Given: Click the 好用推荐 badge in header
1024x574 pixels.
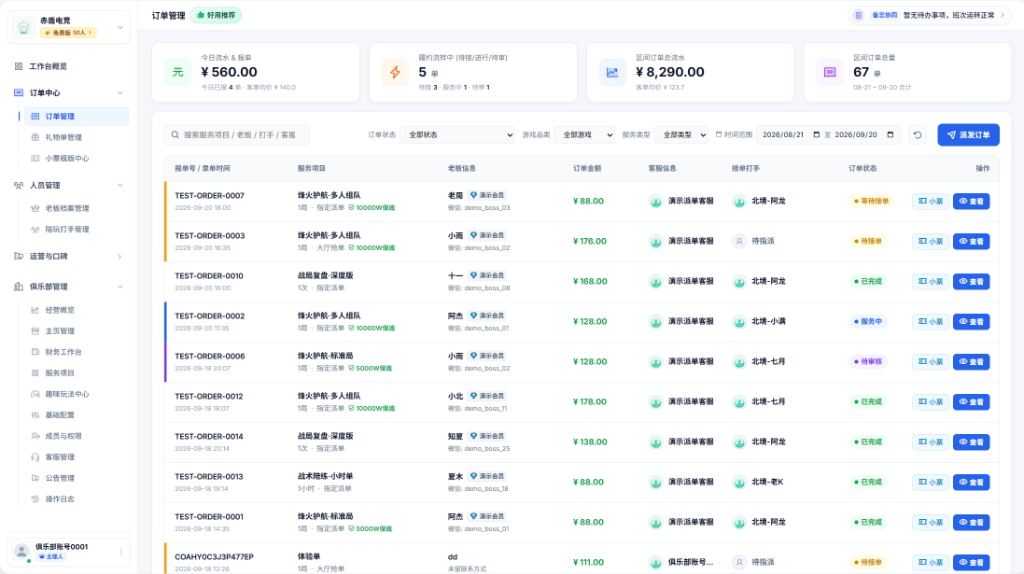Looking at the screenshot, I should tap(216, 15).
